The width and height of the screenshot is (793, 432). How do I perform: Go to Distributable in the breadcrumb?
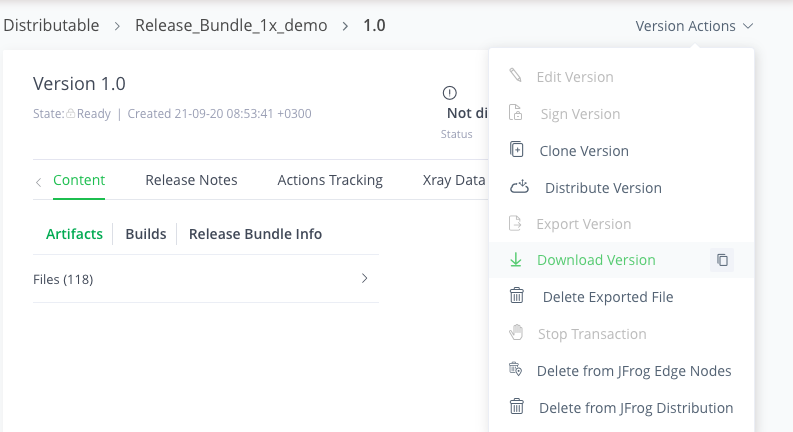51,25
